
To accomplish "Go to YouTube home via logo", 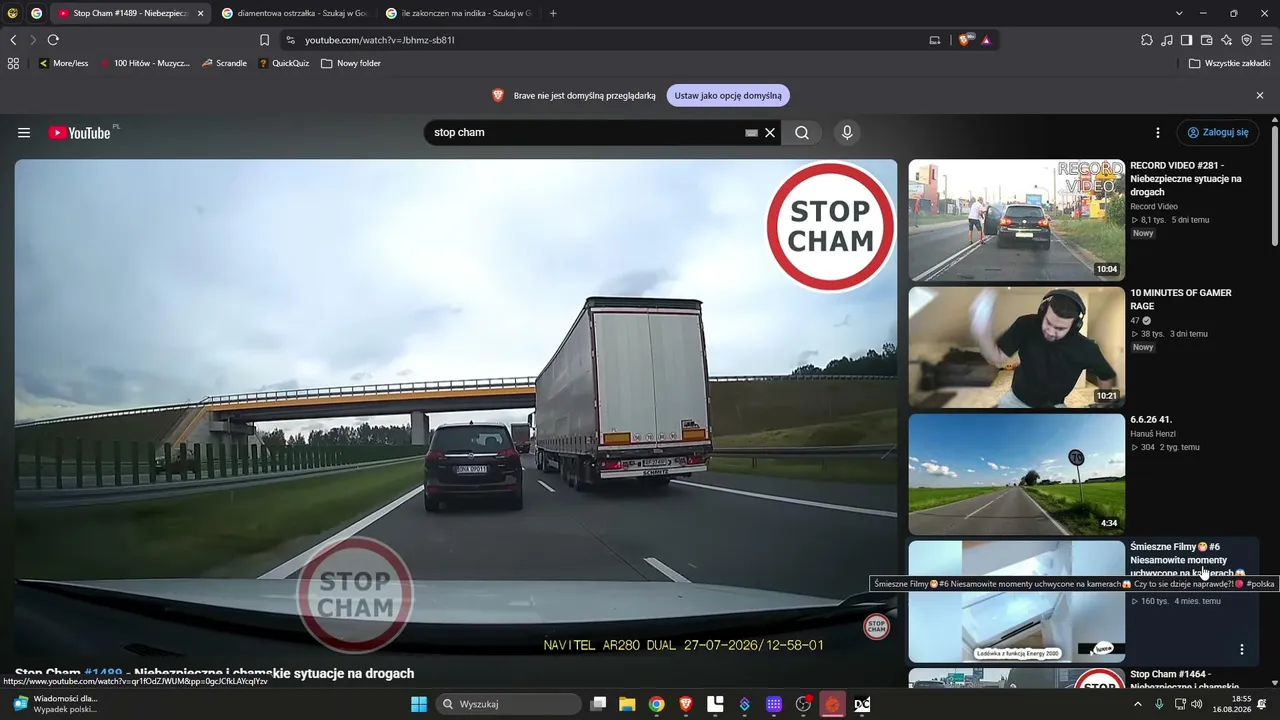I will click(79, 133).
